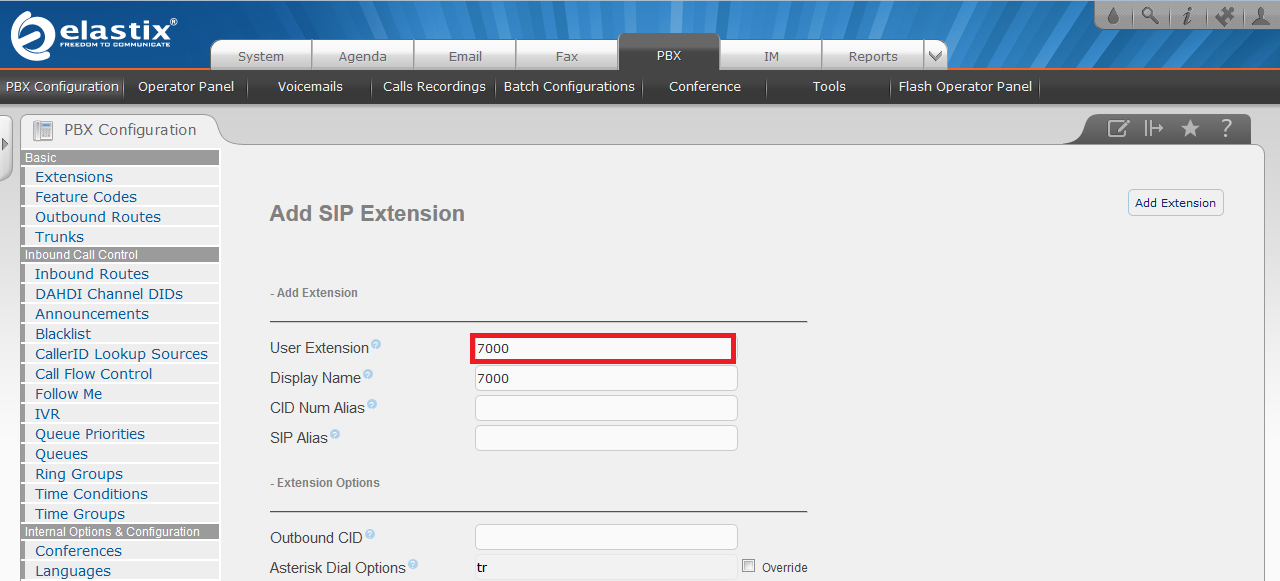
Task: Enable Override checkbox for Asterisk Dial Options
Action: [748, 566]
